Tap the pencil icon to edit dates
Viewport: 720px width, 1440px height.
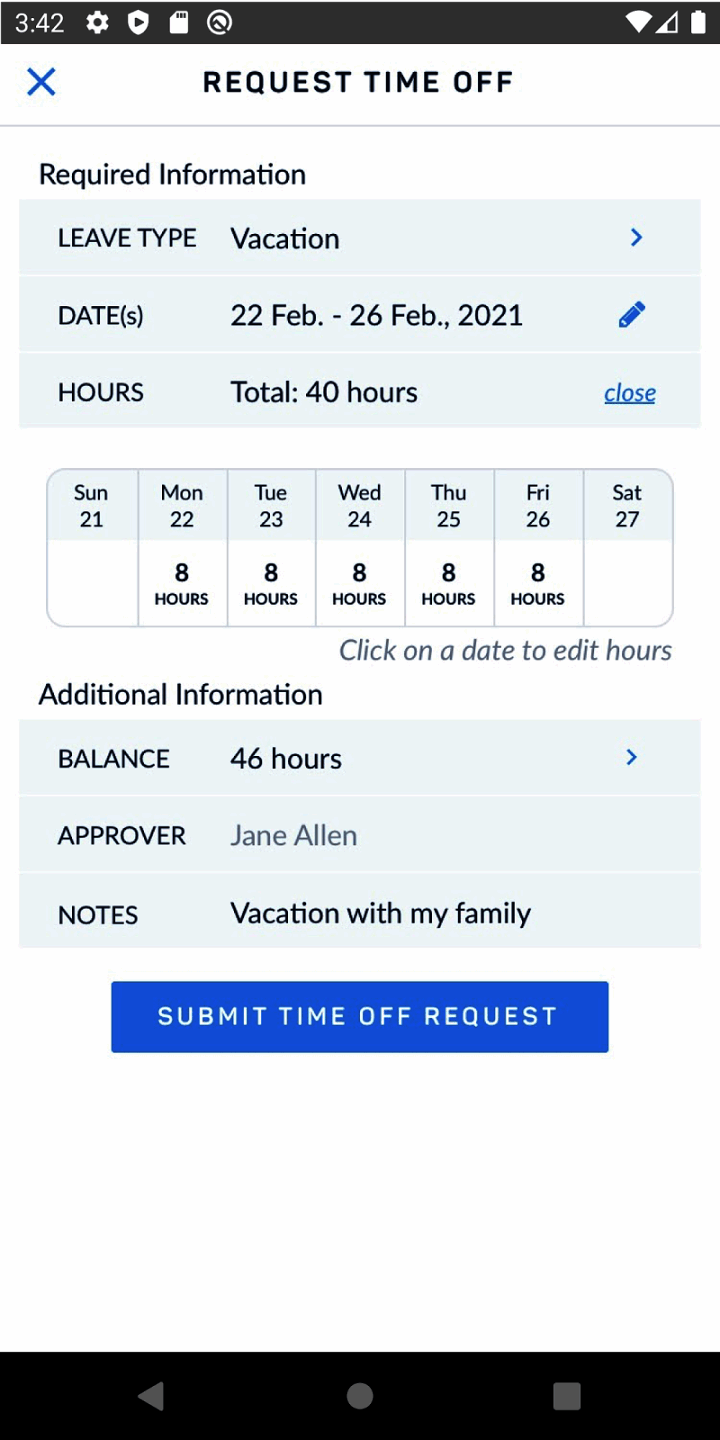pyautogui.click(x=632, y=315)
